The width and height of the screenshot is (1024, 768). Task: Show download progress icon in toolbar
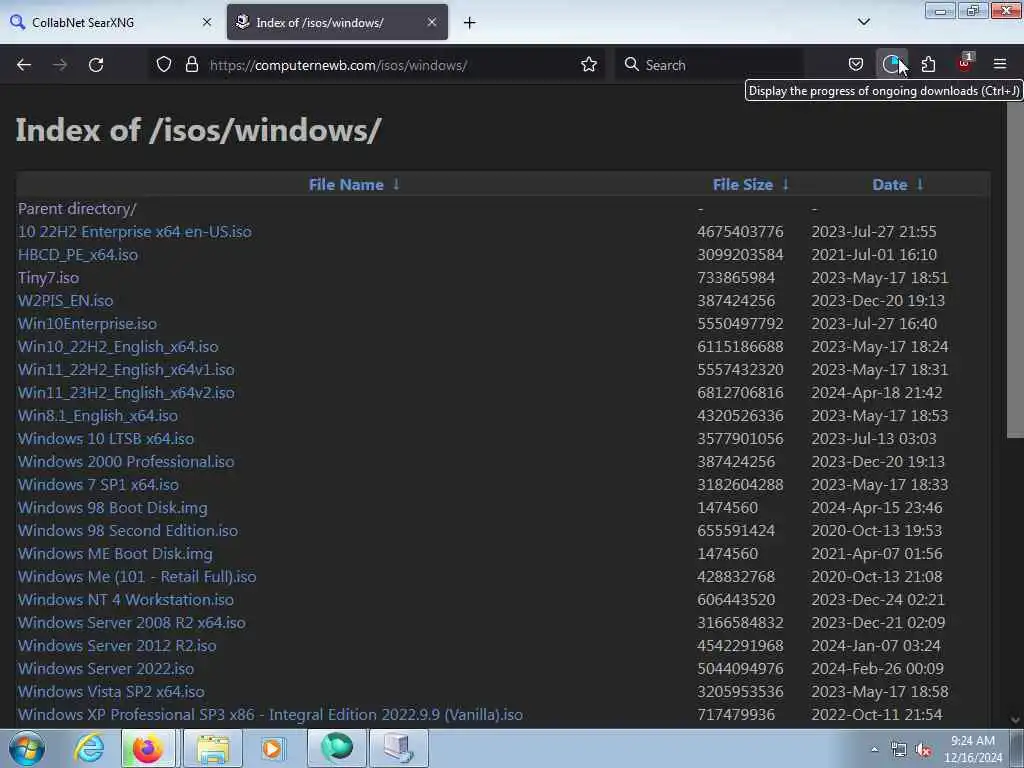891,64
